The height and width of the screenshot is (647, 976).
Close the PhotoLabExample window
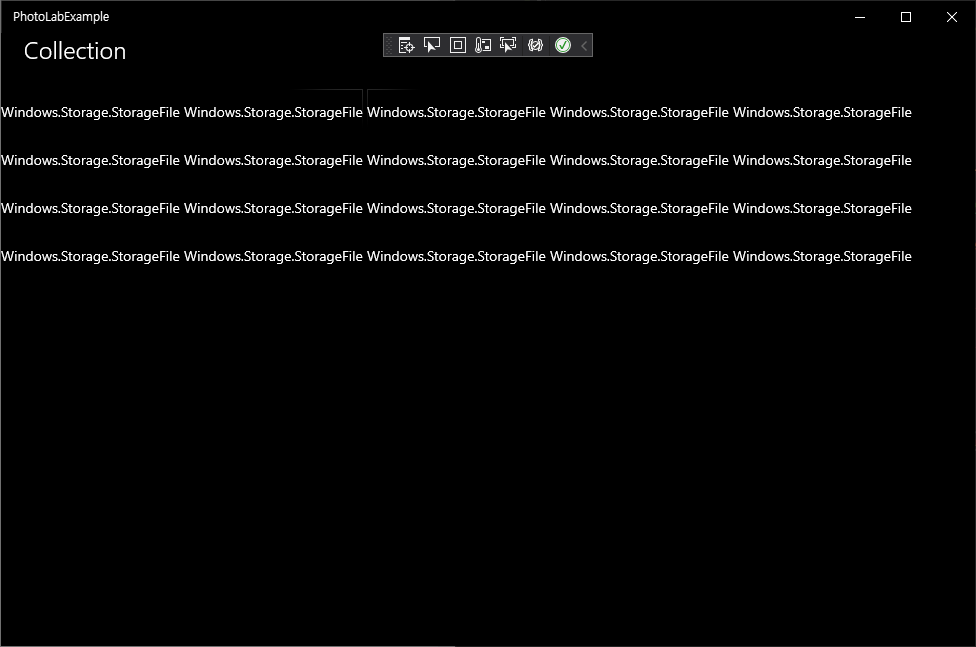952,17
